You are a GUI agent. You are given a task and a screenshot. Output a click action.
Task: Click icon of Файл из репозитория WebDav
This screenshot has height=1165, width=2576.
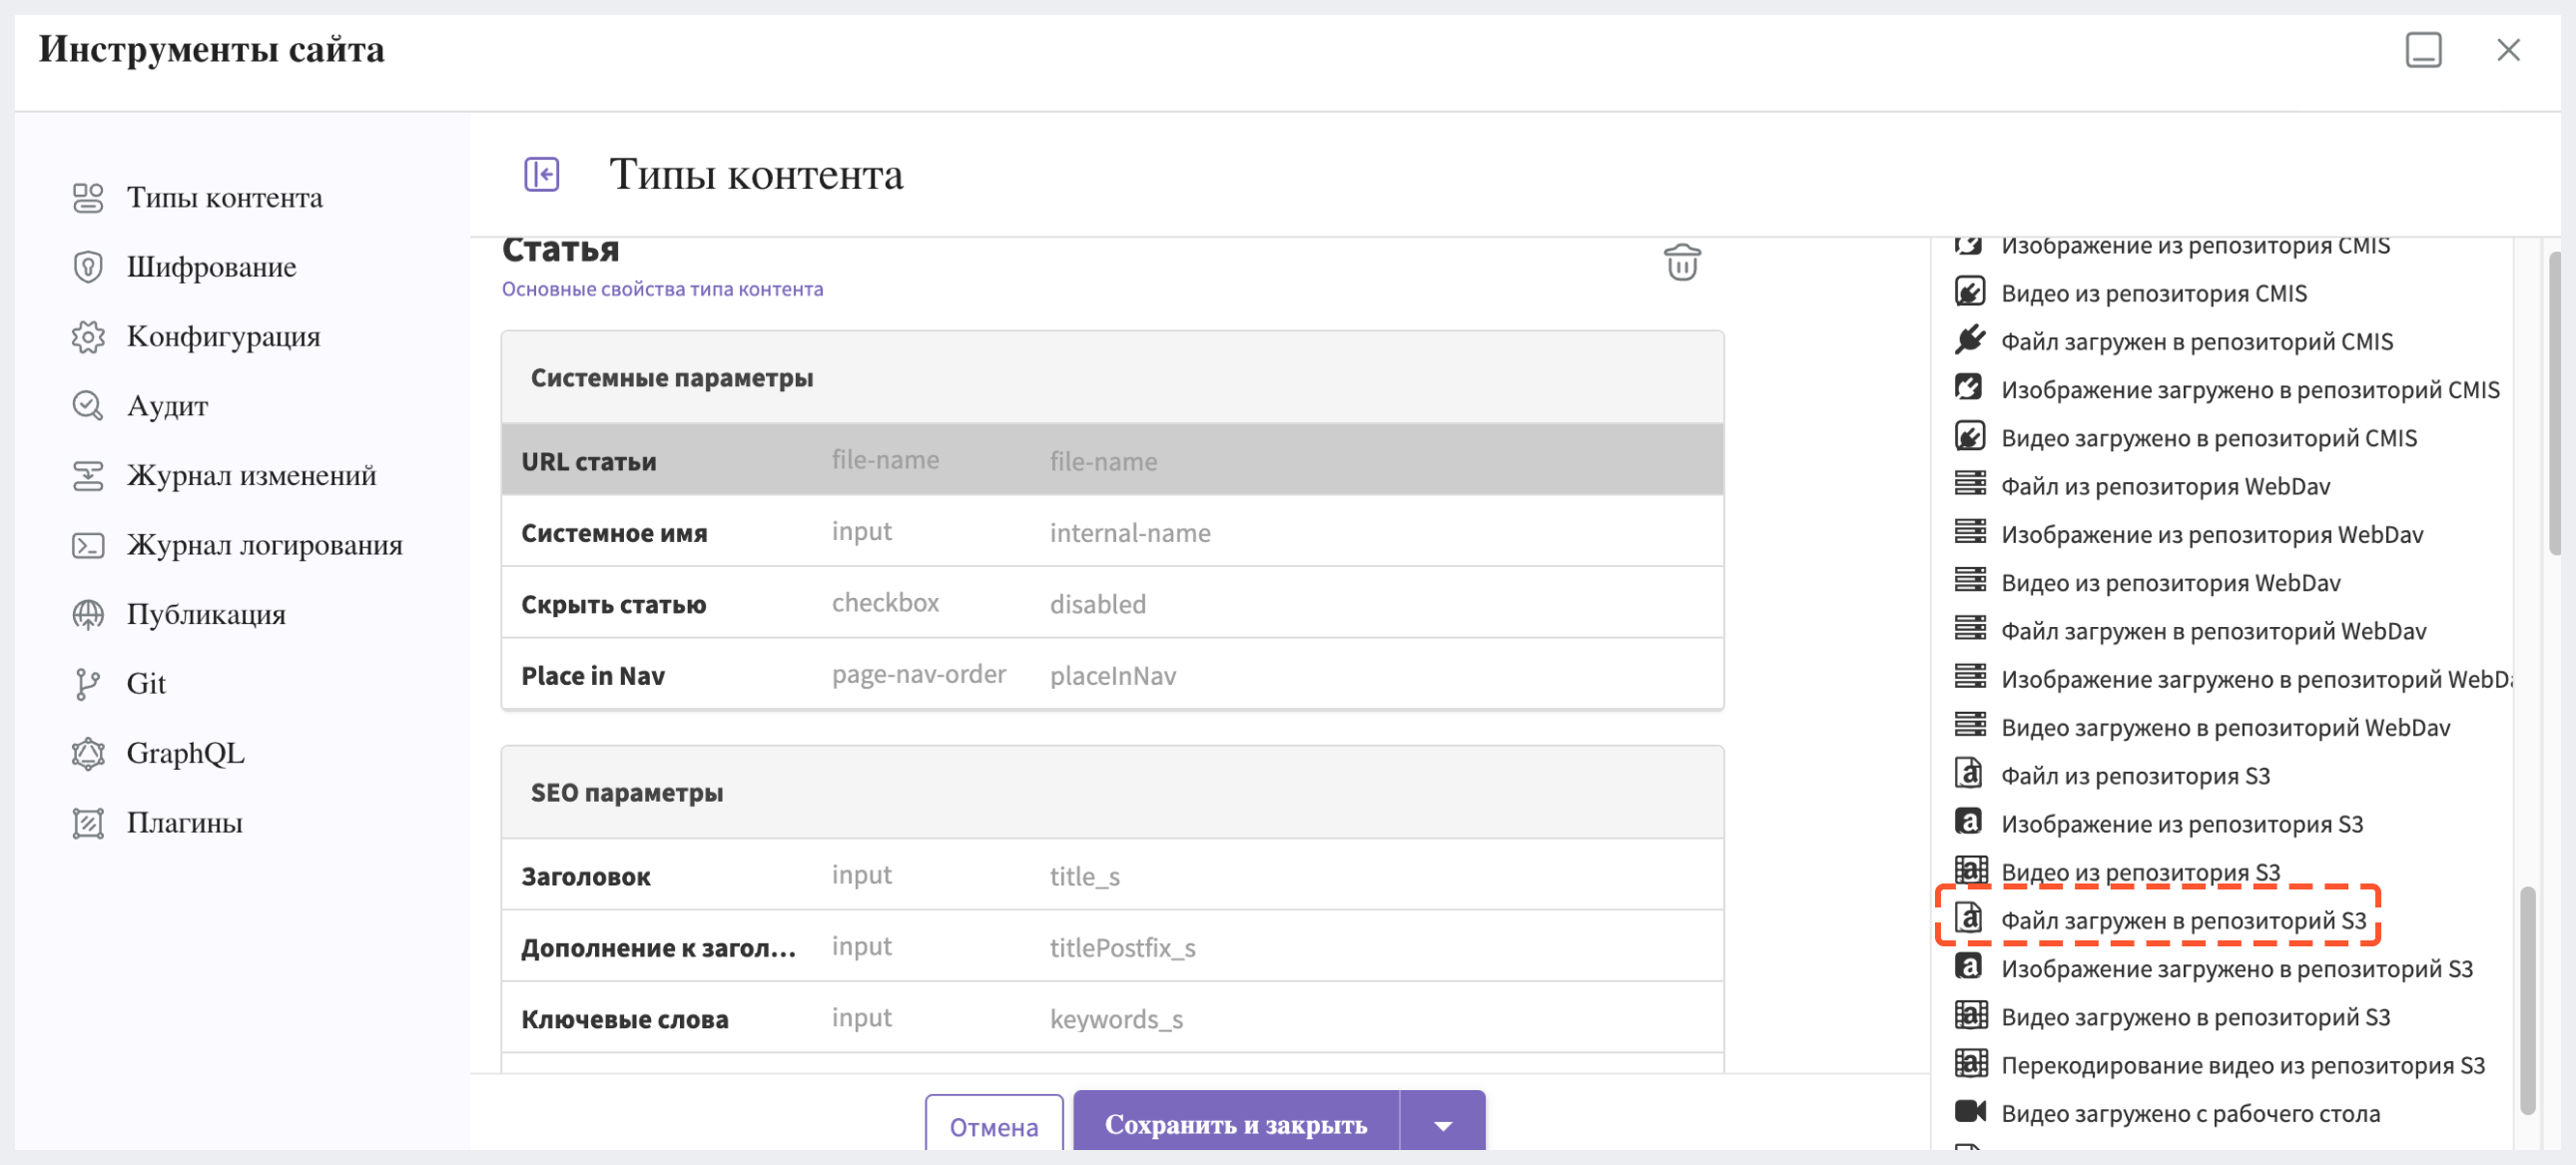(x=1970, y=484)
